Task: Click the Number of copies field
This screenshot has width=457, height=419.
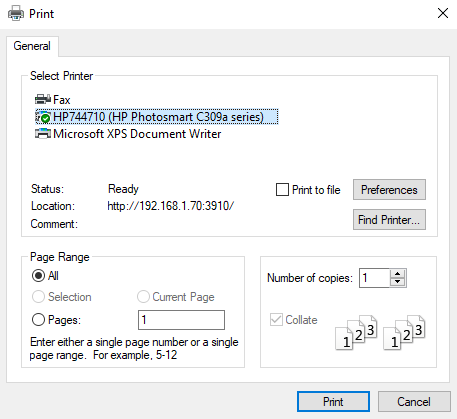Action: click(374, 278)
